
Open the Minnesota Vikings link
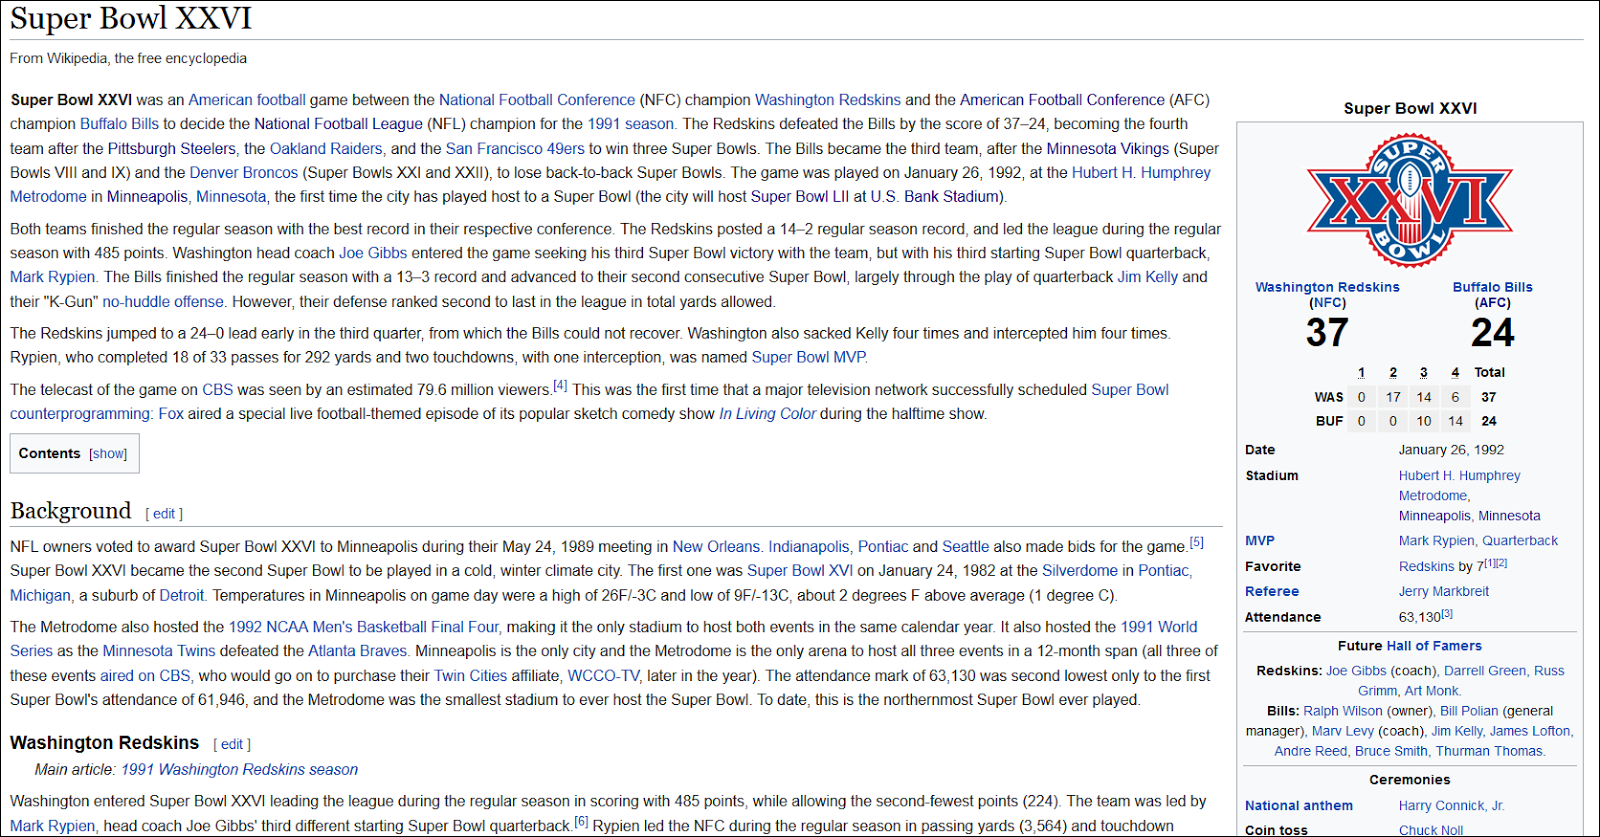[x=1108, y=149]
